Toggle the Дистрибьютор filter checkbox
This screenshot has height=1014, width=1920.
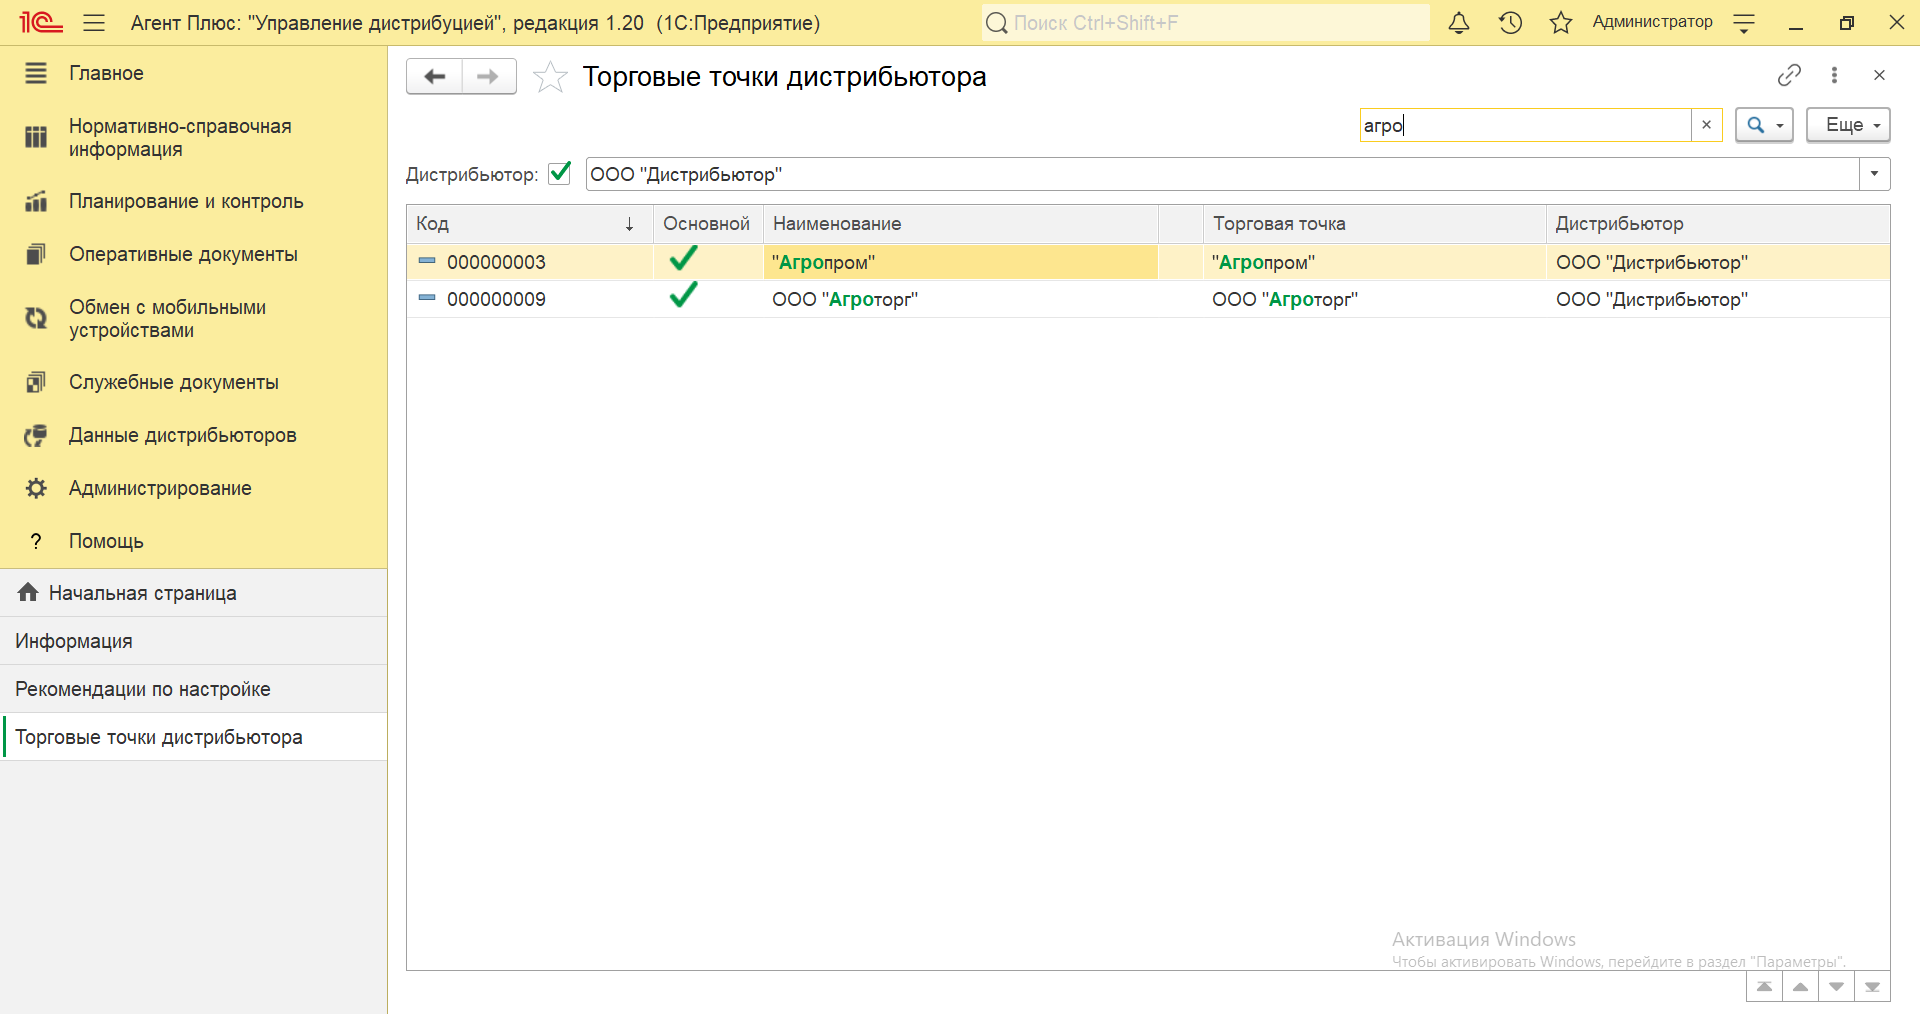[560, 173]
